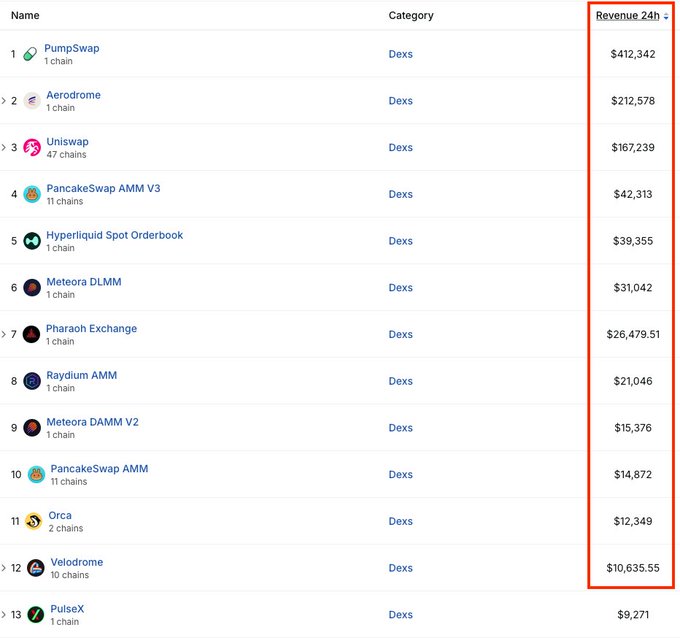
Task: Click the Name column header
Action: coord(25,16)
